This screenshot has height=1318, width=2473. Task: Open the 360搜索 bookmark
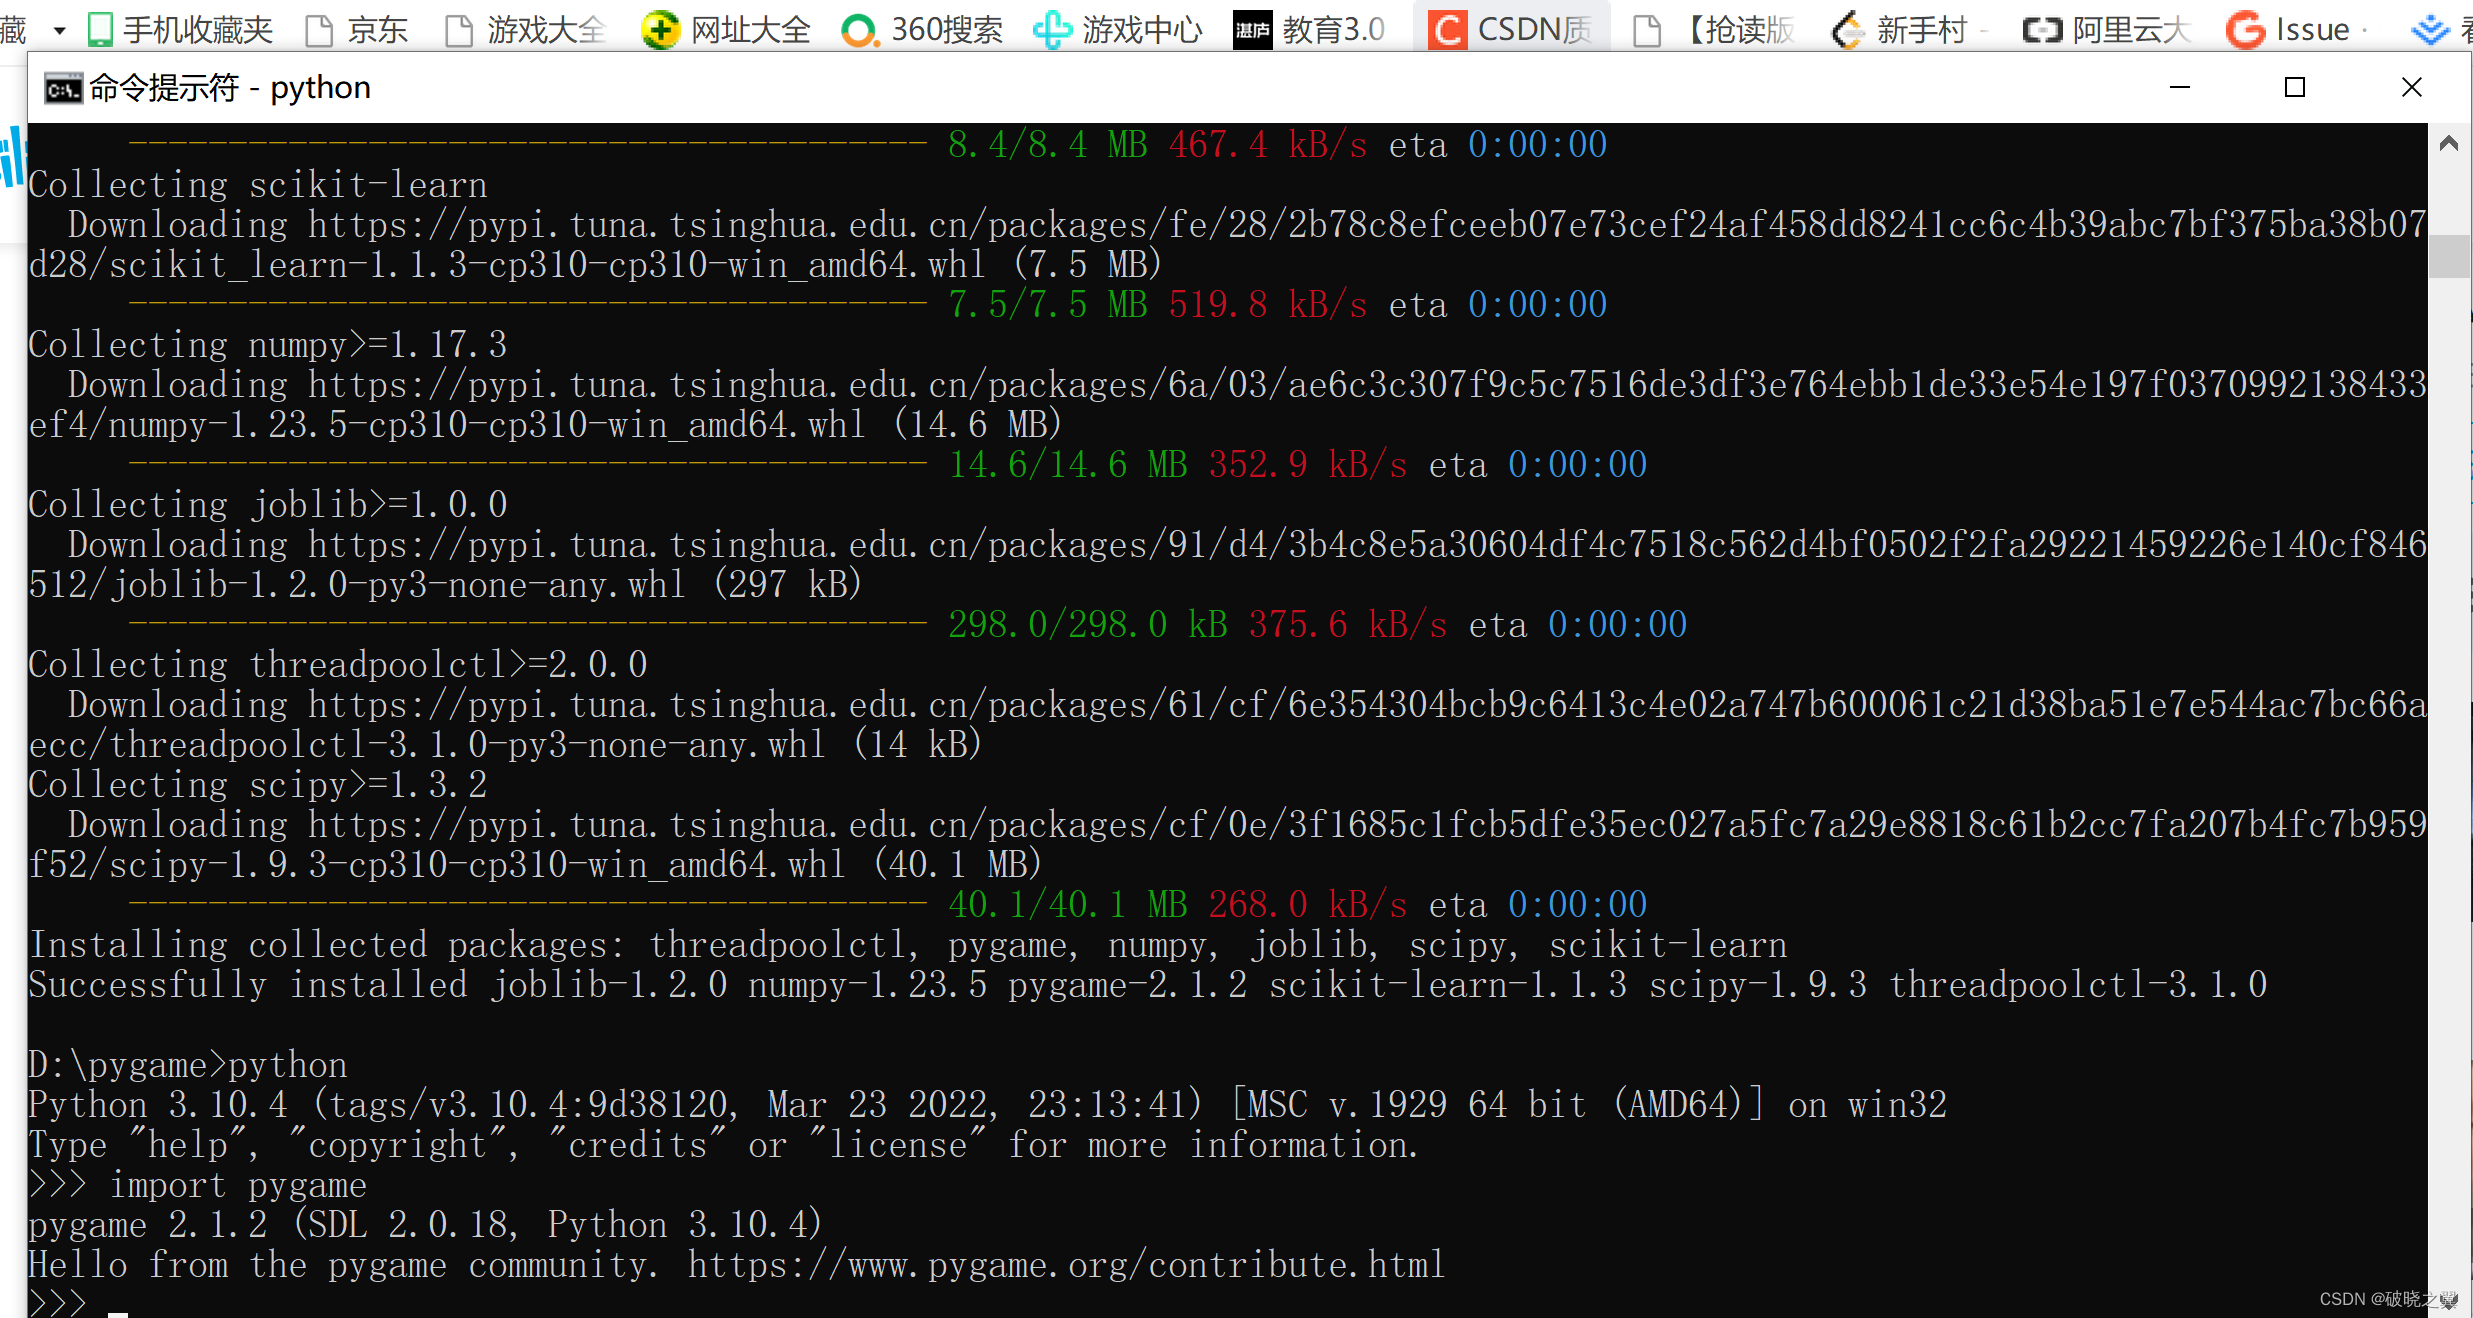(922, 30)
